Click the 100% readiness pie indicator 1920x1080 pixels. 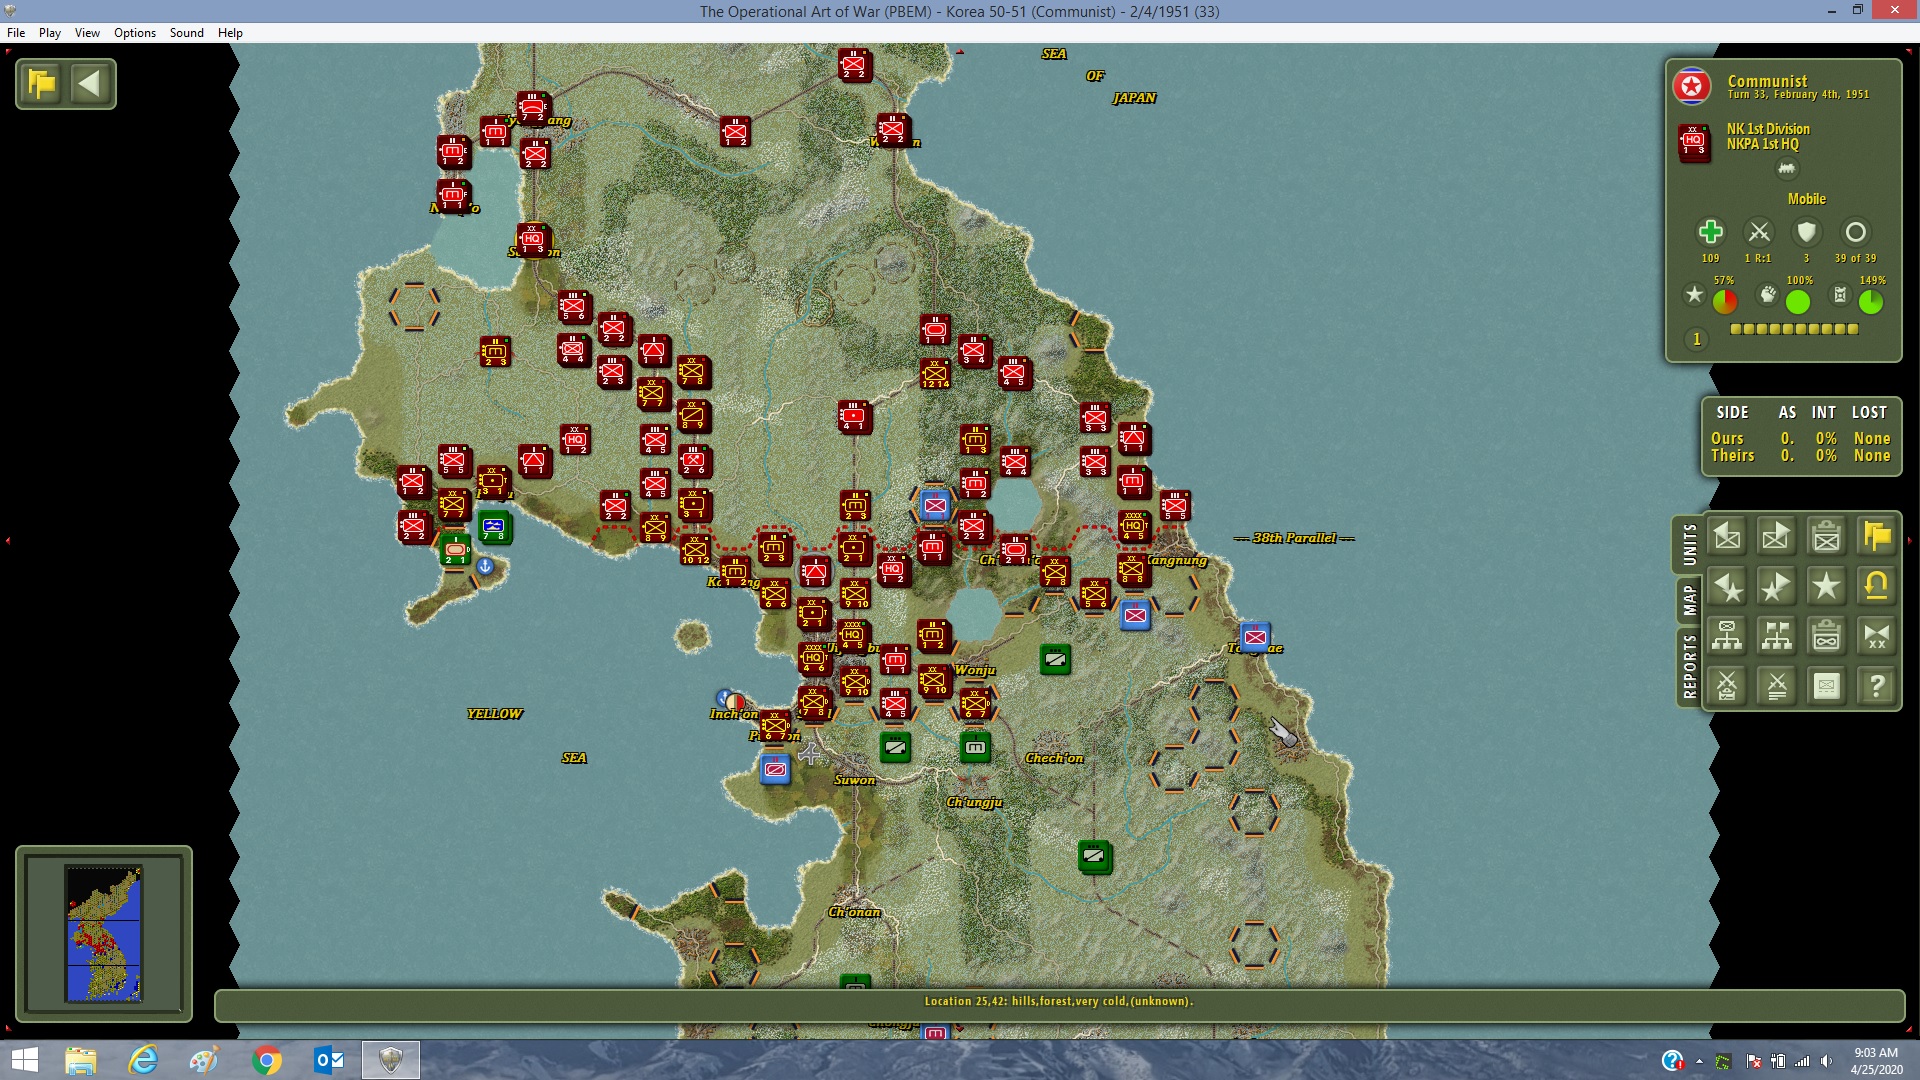coord(1798,301)
